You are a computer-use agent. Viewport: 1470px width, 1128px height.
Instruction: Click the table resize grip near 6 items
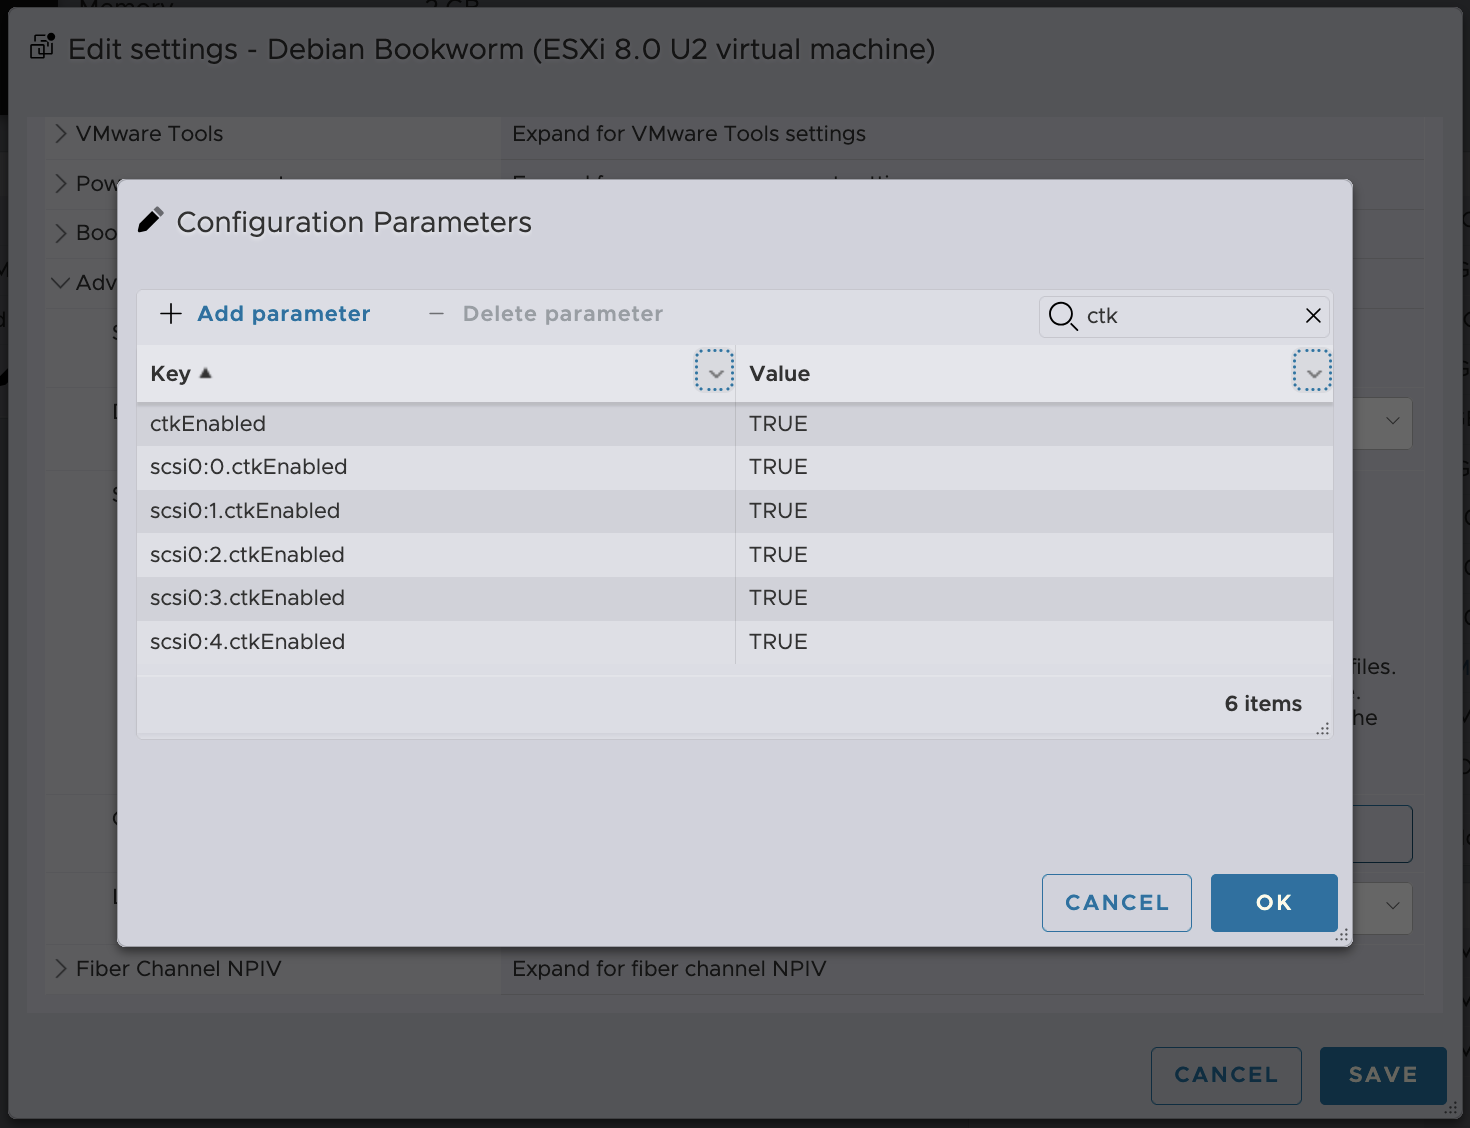1322,729
